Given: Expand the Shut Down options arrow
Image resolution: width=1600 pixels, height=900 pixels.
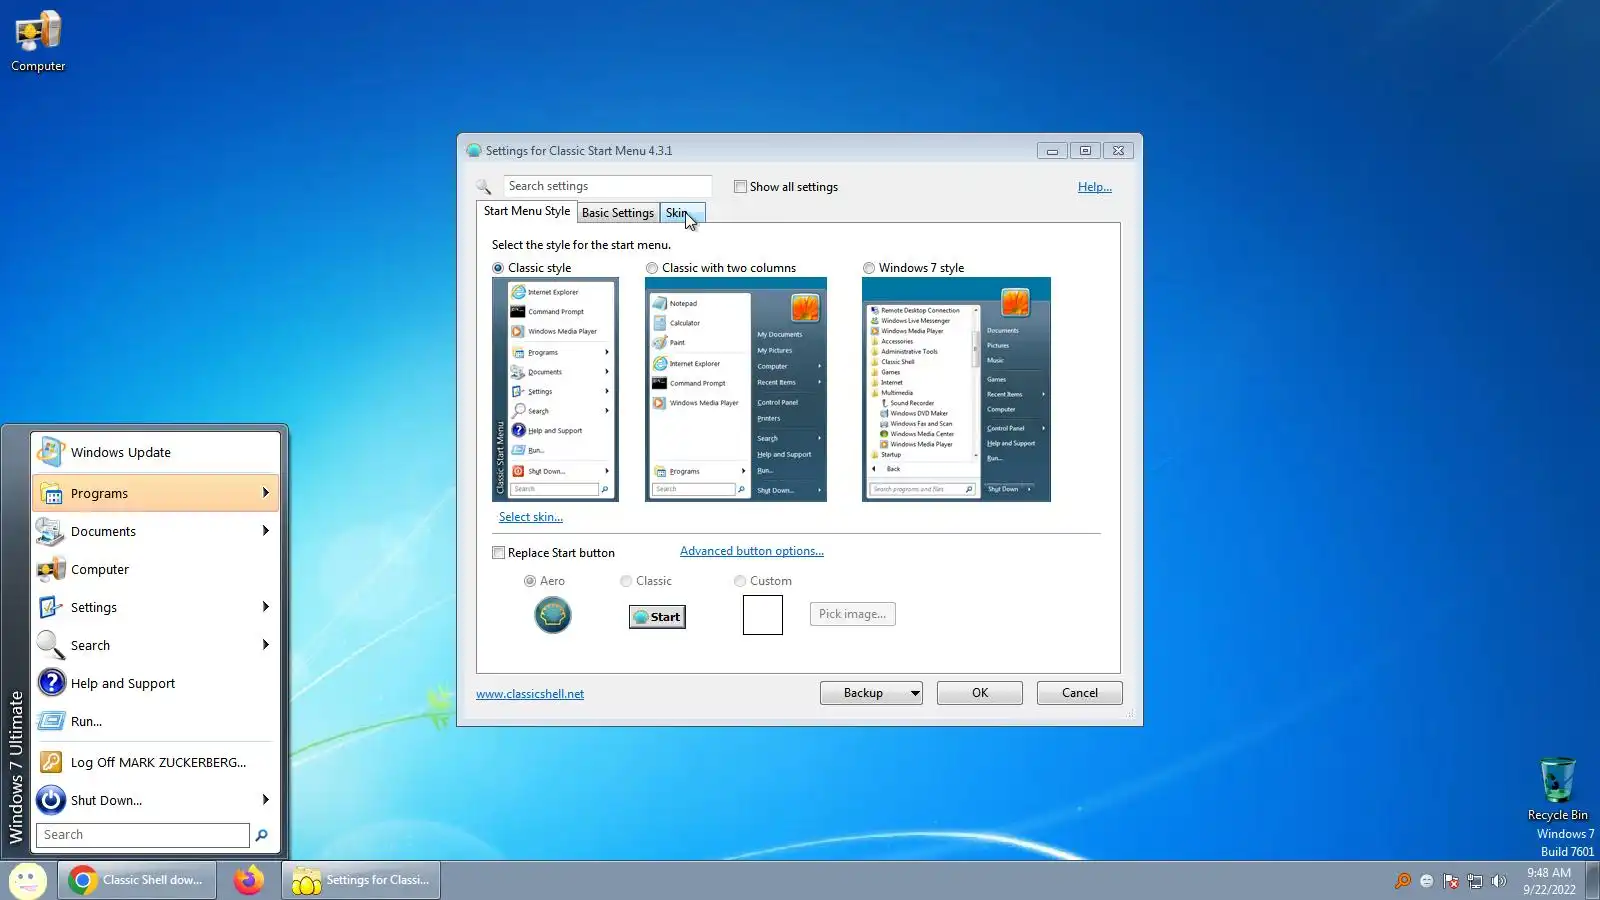Looking at the screenshot, I should 266,800.
